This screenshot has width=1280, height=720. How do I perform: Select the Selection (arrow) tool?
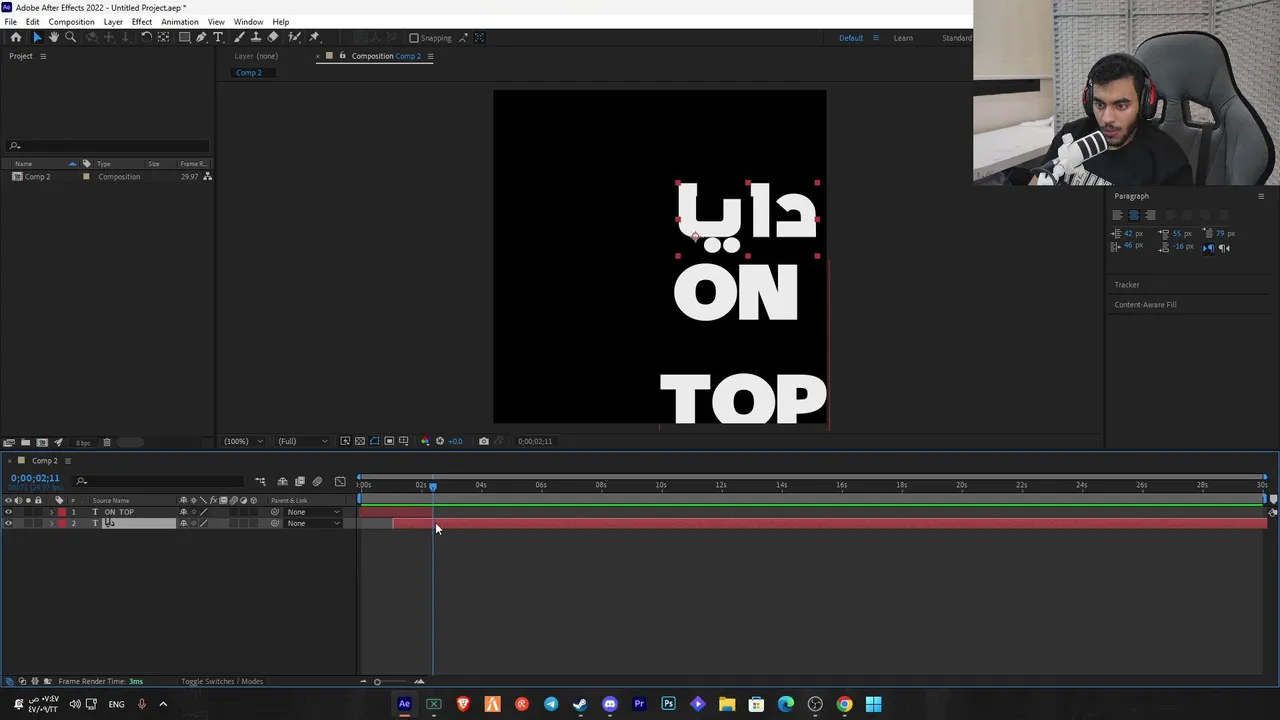click(37, 37)
